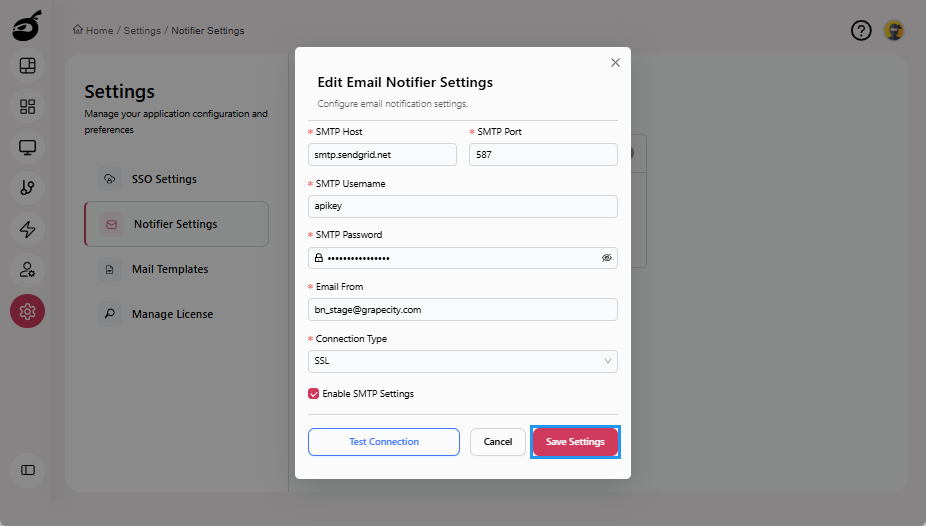Click the Enable SMTP Settings label
The width and height of the screenshot is (926, 526).
coord(368,394)
